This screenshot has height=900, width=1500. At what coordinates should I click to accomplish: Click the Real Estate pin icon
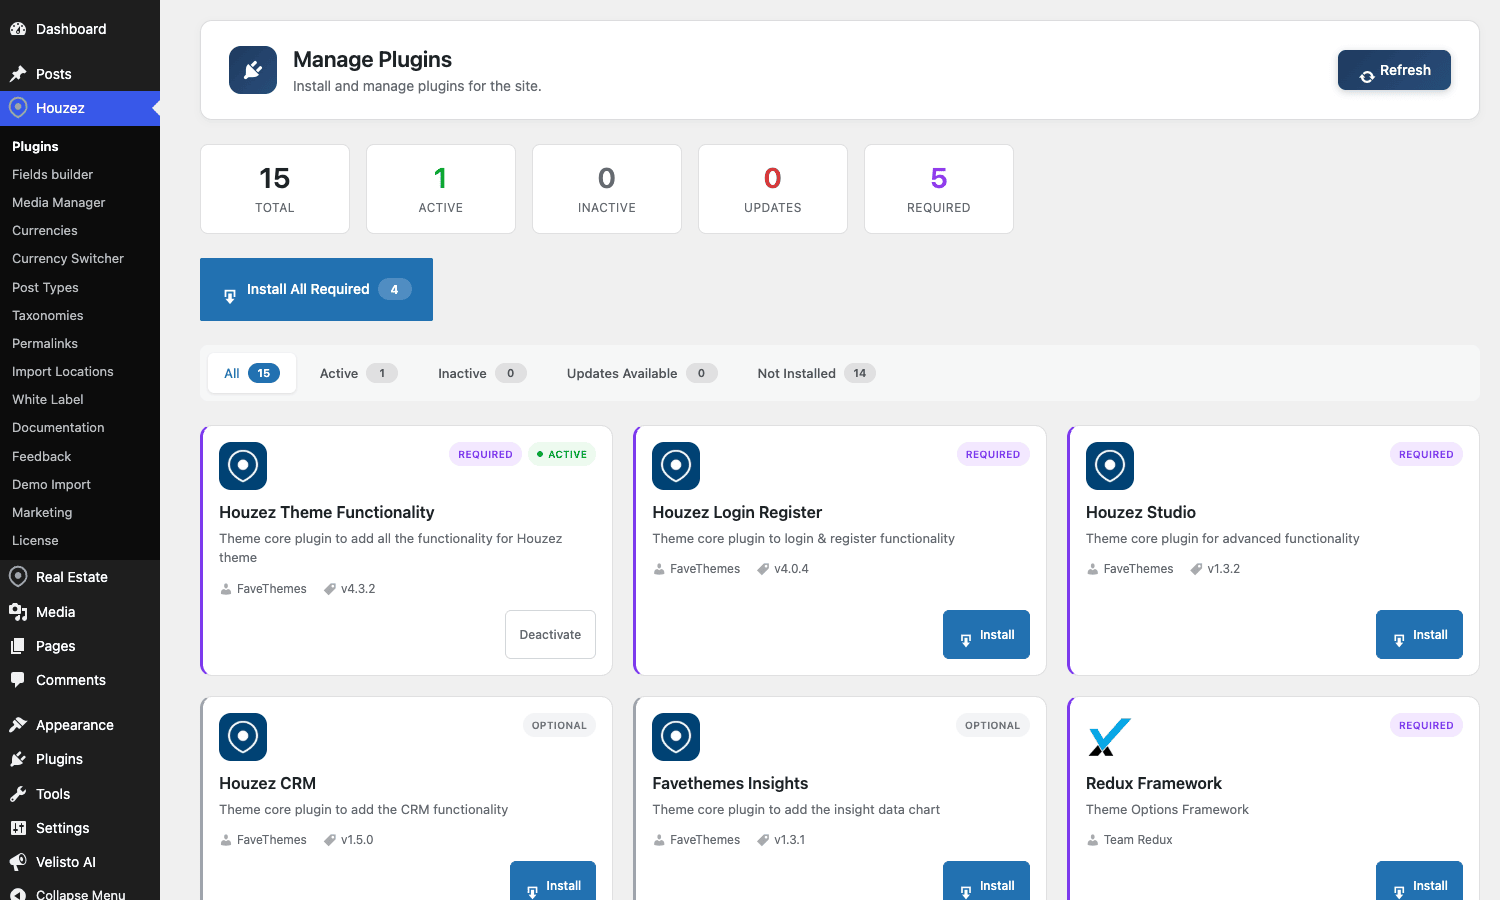[18, 577]
